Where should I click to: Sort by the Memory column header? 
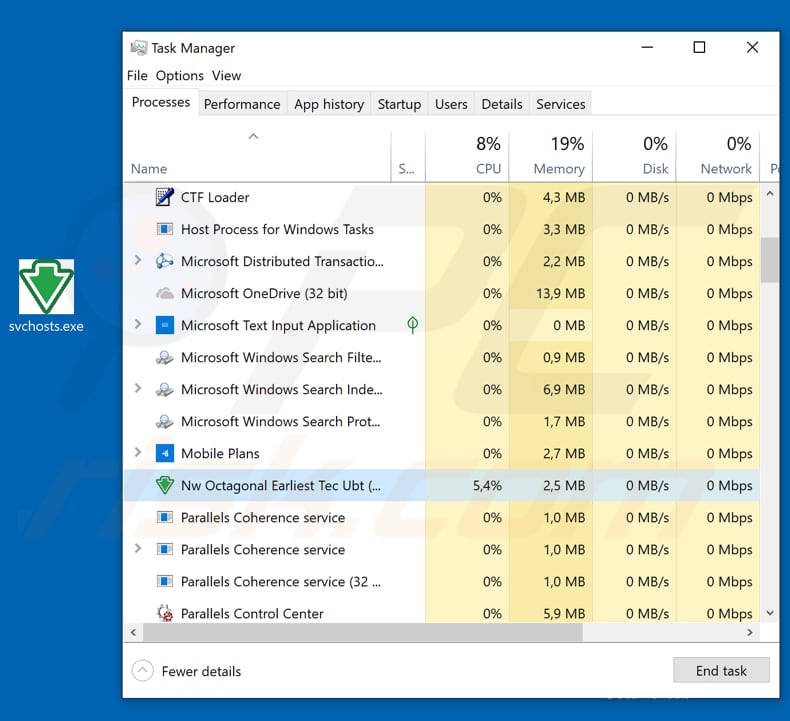pyautogui.click(x=551, y=157)
